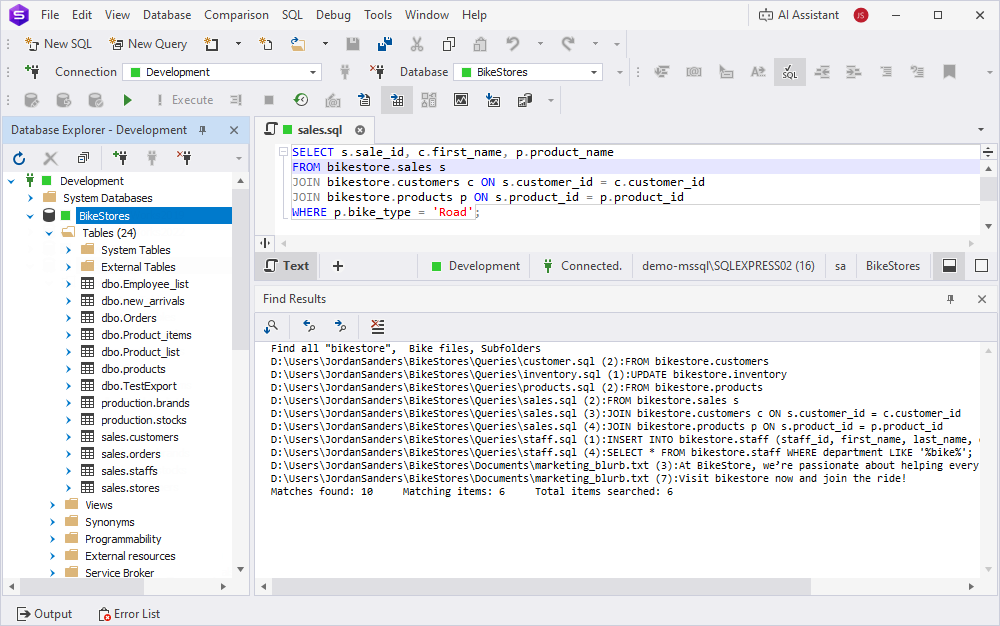Open the Database selector showing BikeStores
Screen dimensions: 1000x626
527,72
